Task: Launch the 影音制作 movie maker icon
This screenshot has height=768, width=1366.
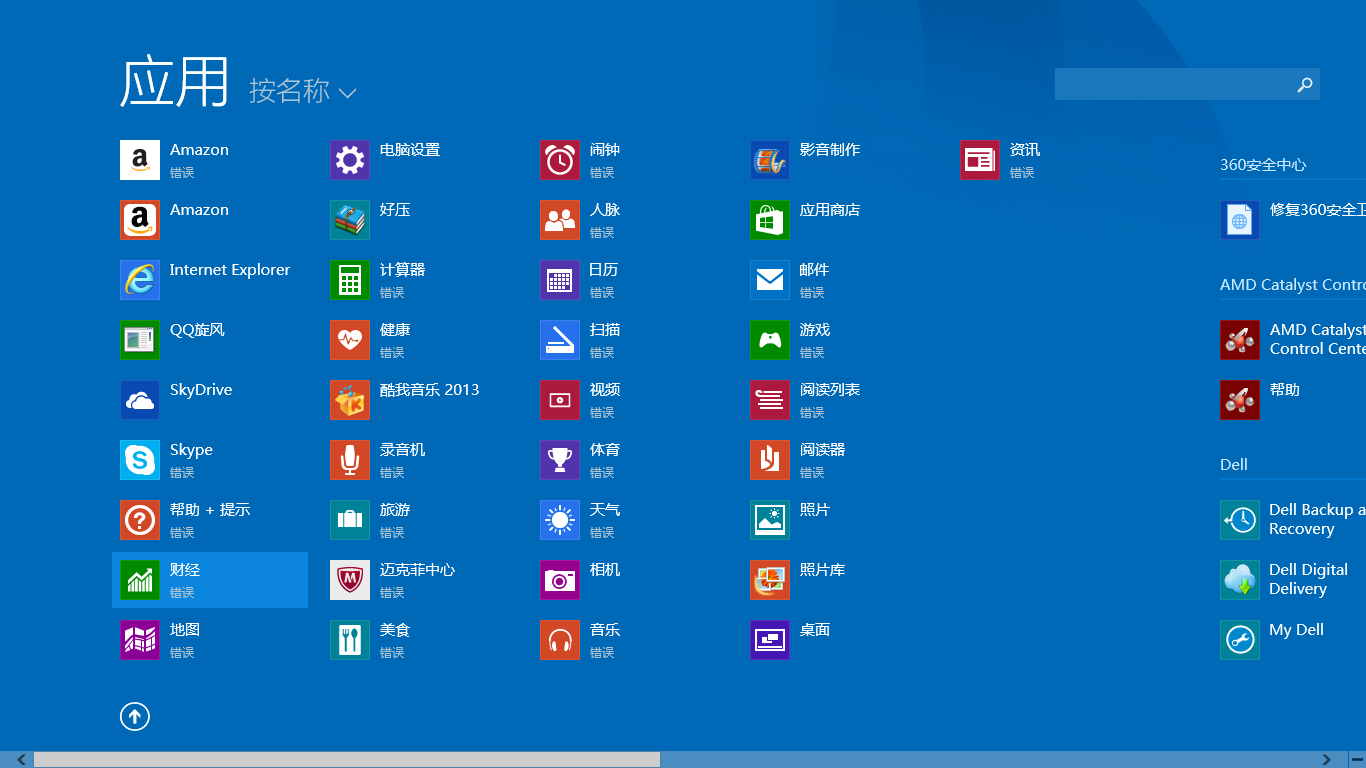Action: coord(770,160)
